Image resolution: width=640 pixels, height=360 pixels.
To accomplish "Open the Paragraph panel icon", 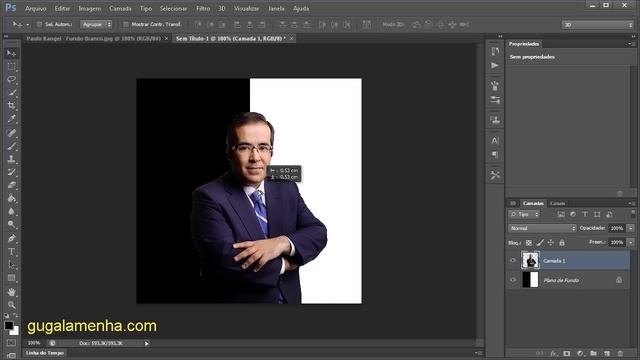I will coord(495,155).
